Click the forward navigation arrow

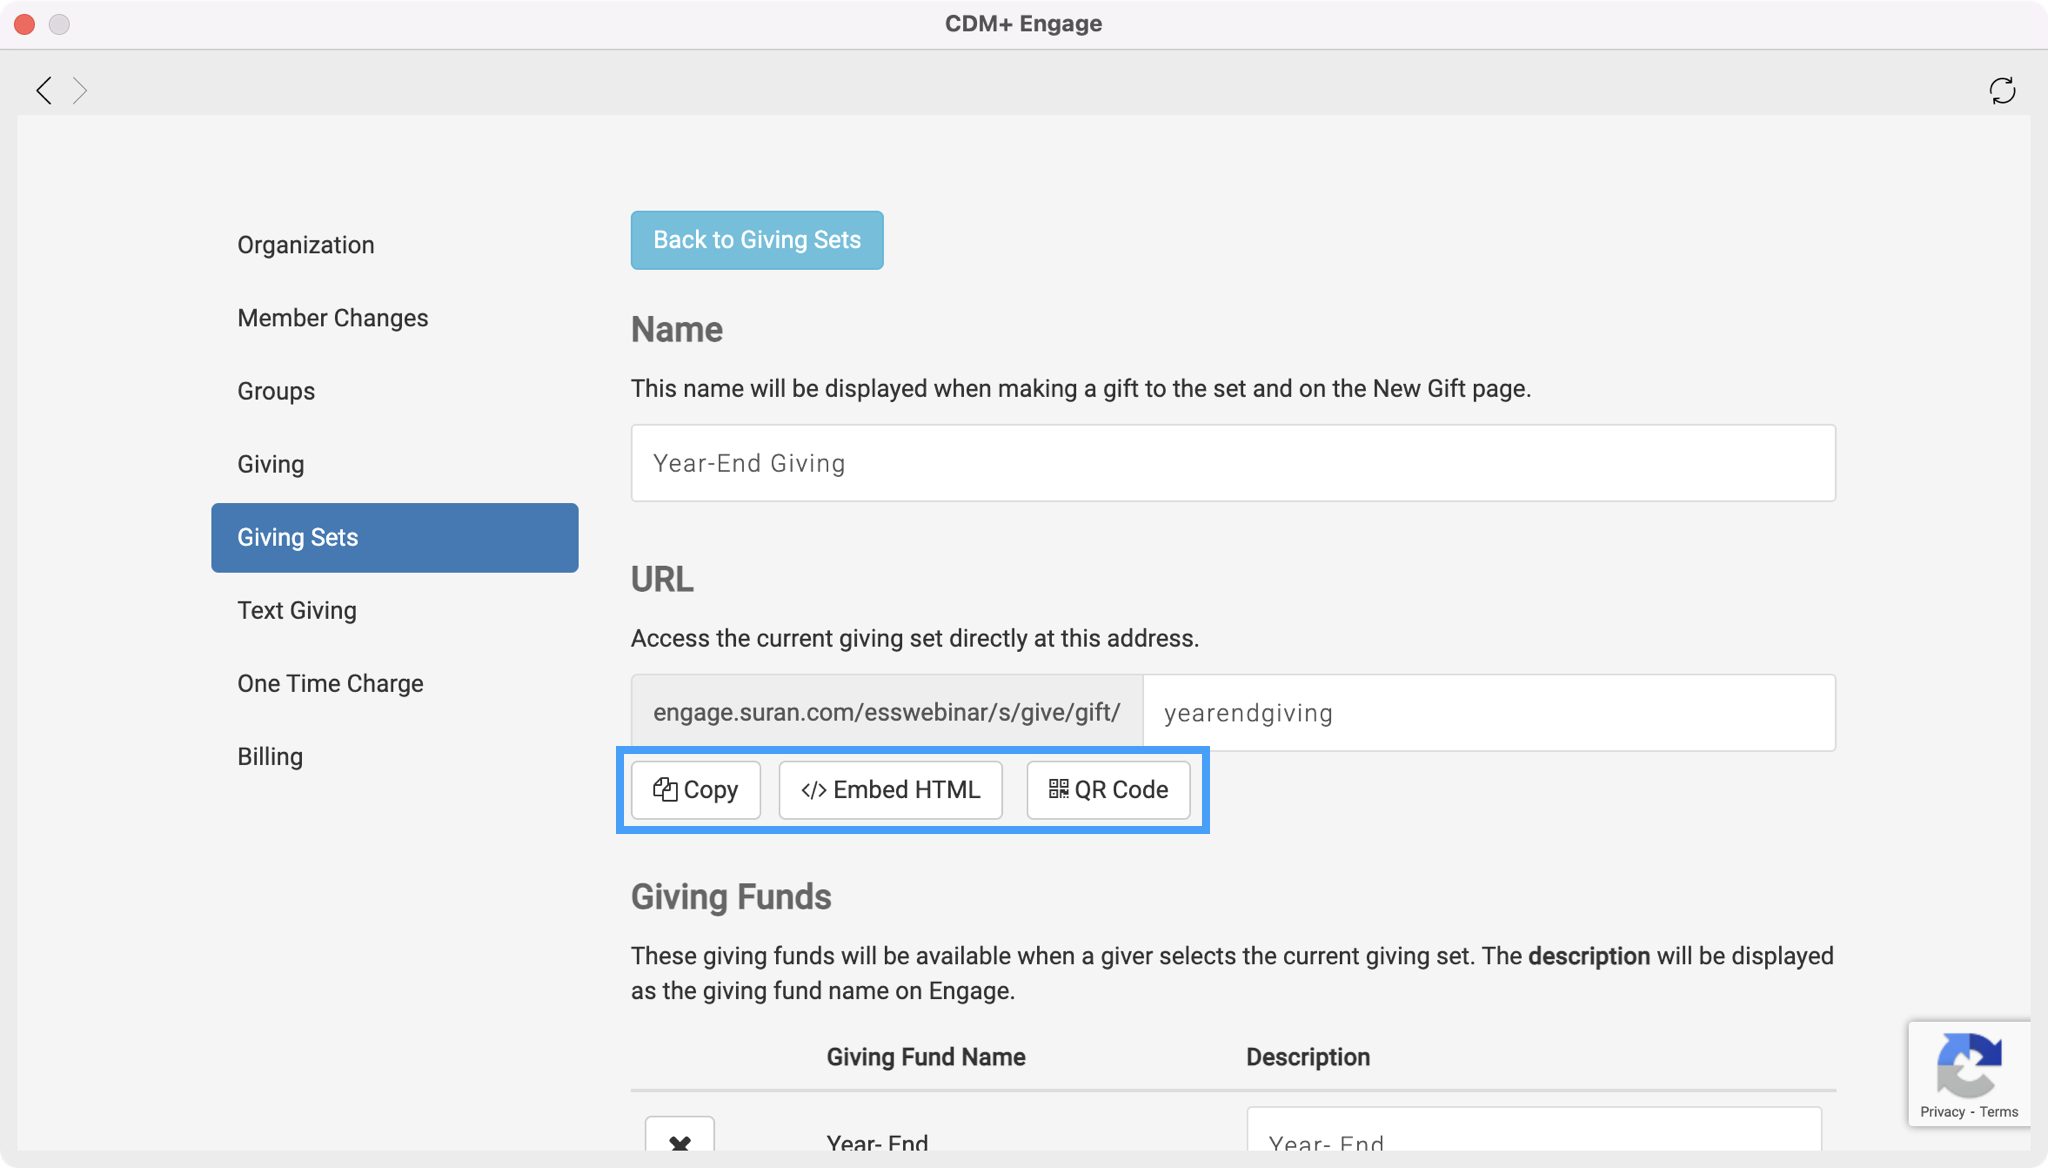point(80,91)
